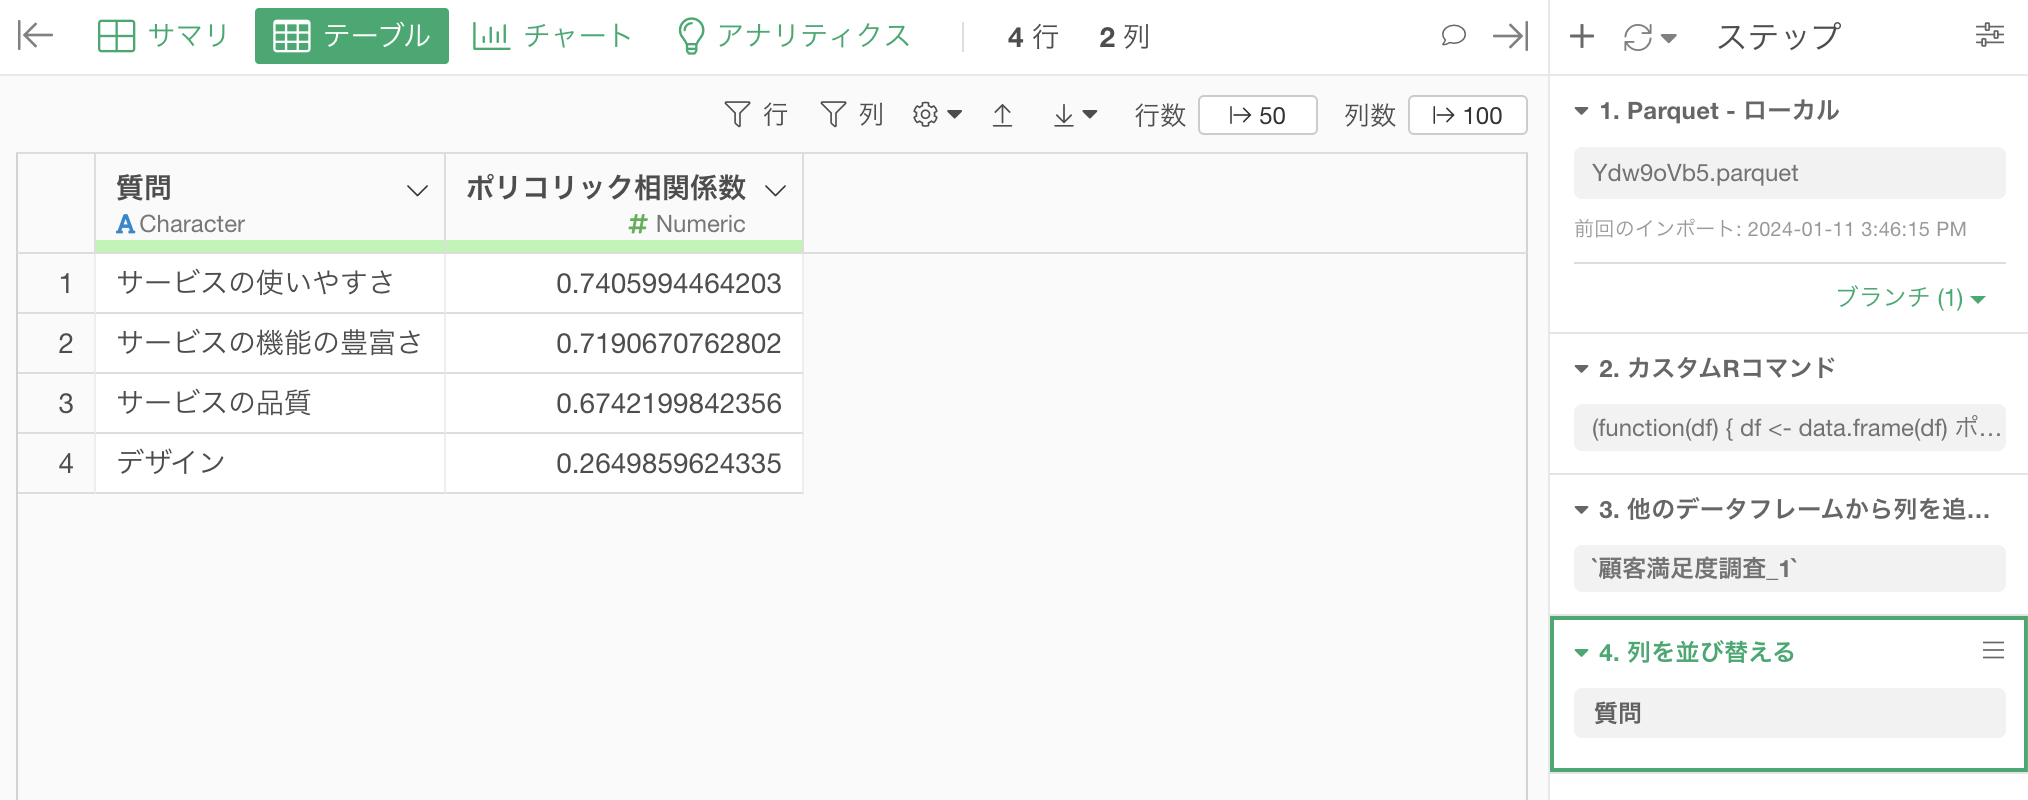The height and width of the screenshot is (800, 2028).
Task: Open the step 4 hamburger menu
Action: (1993, 651)
